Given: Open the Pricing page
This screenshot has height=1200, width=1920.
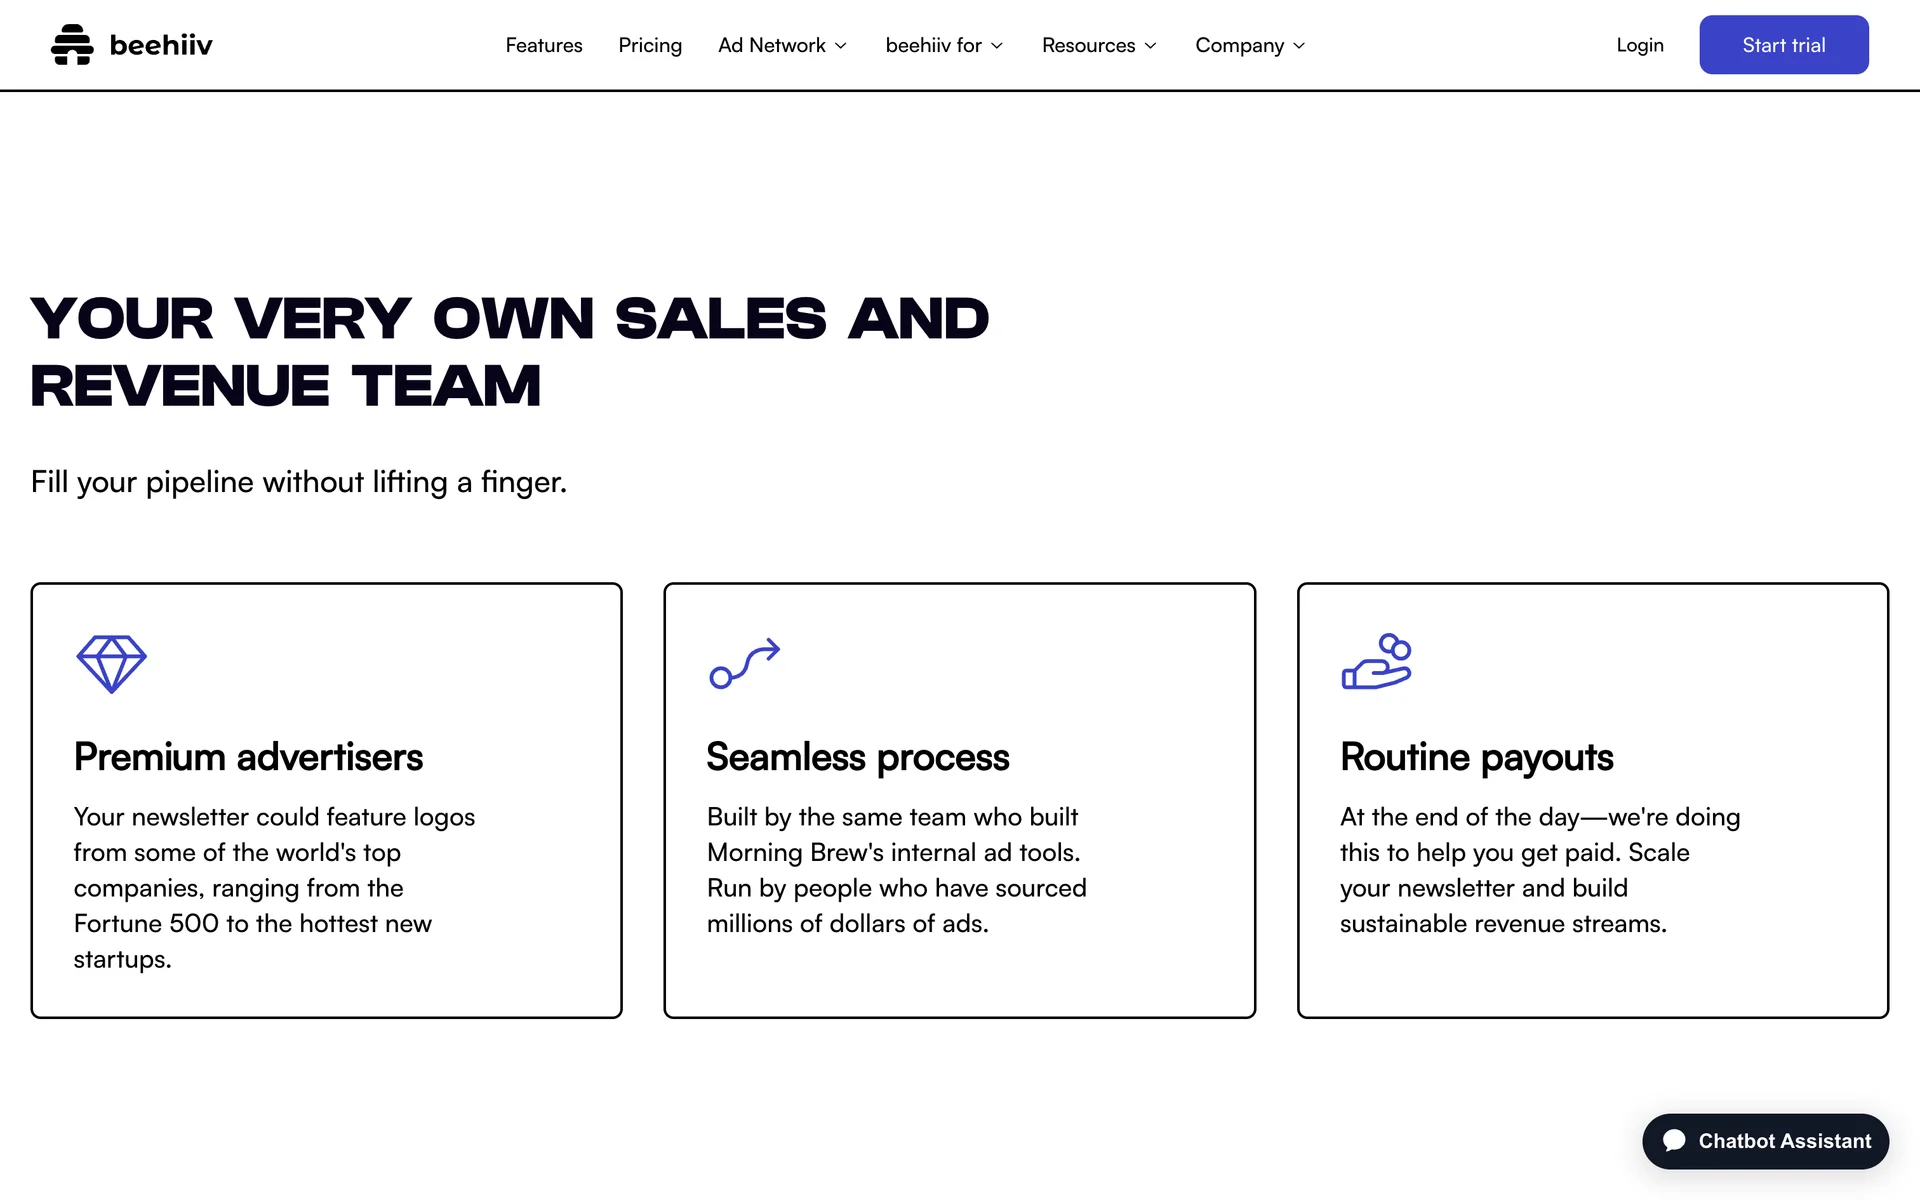Looking at the screenshot, I should pos(650,45).
